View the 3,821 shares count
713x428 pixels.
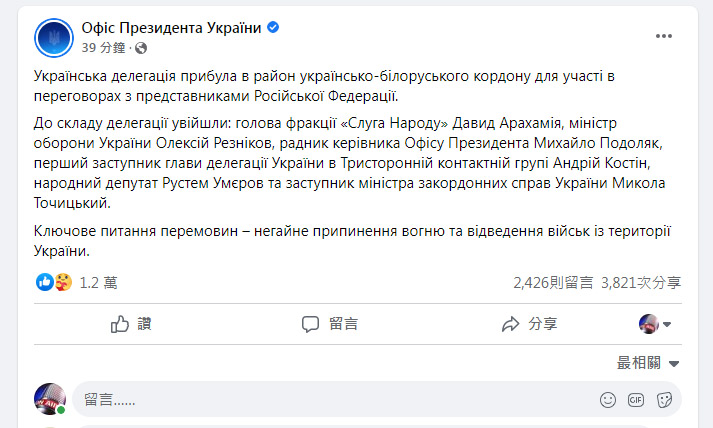pyautogui.click(x=641, y=283)
